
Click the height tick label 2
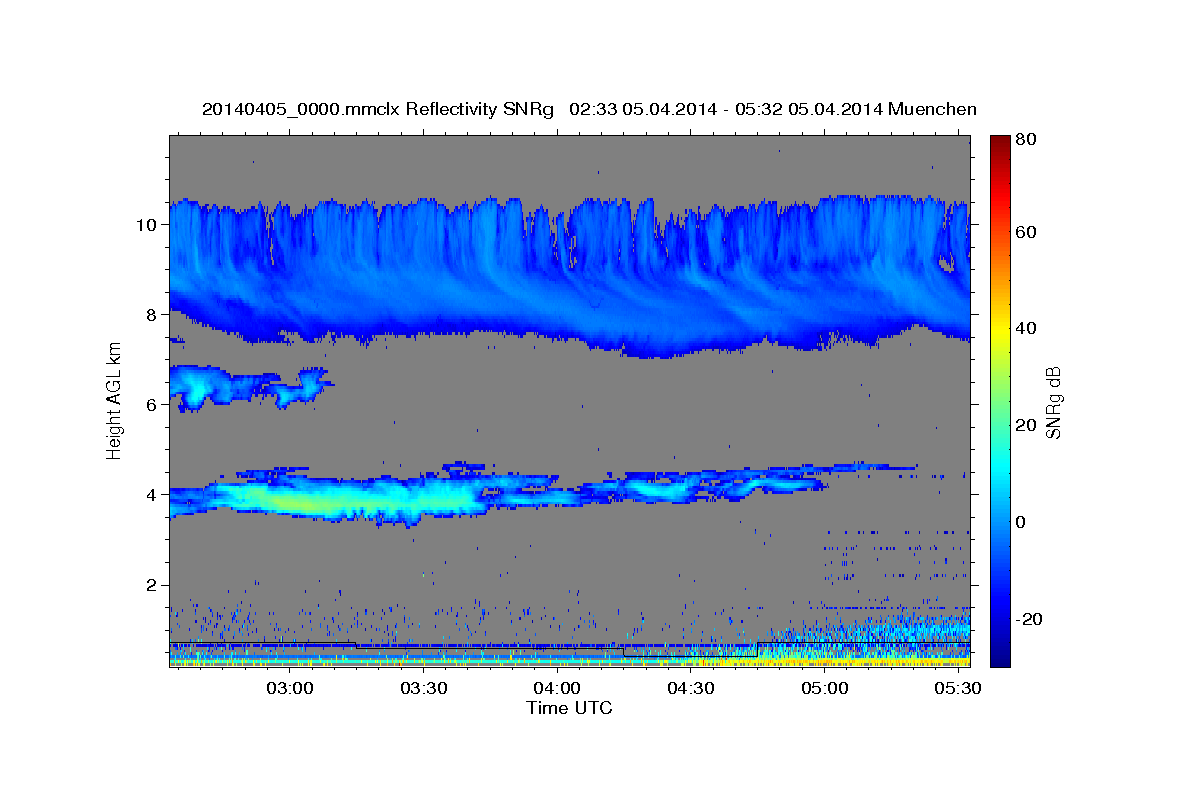151,585
